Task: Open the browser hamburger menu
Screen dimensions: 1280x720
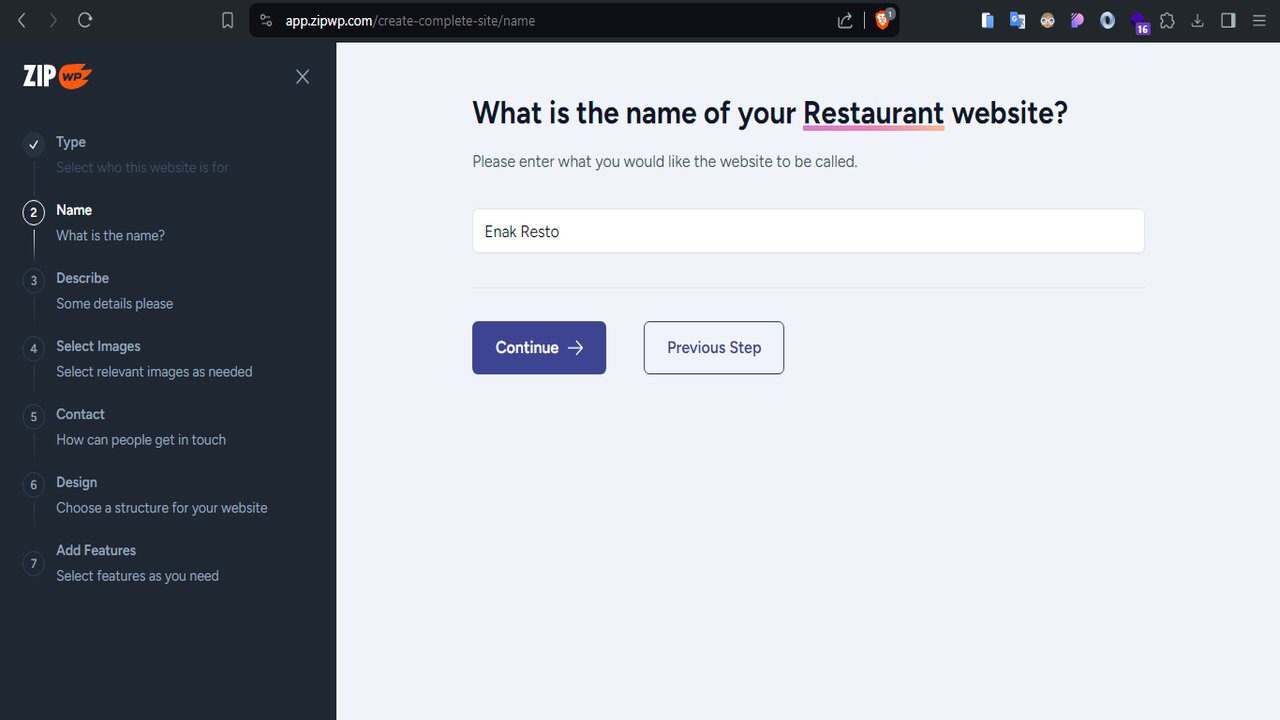Action: (1259, 20)
